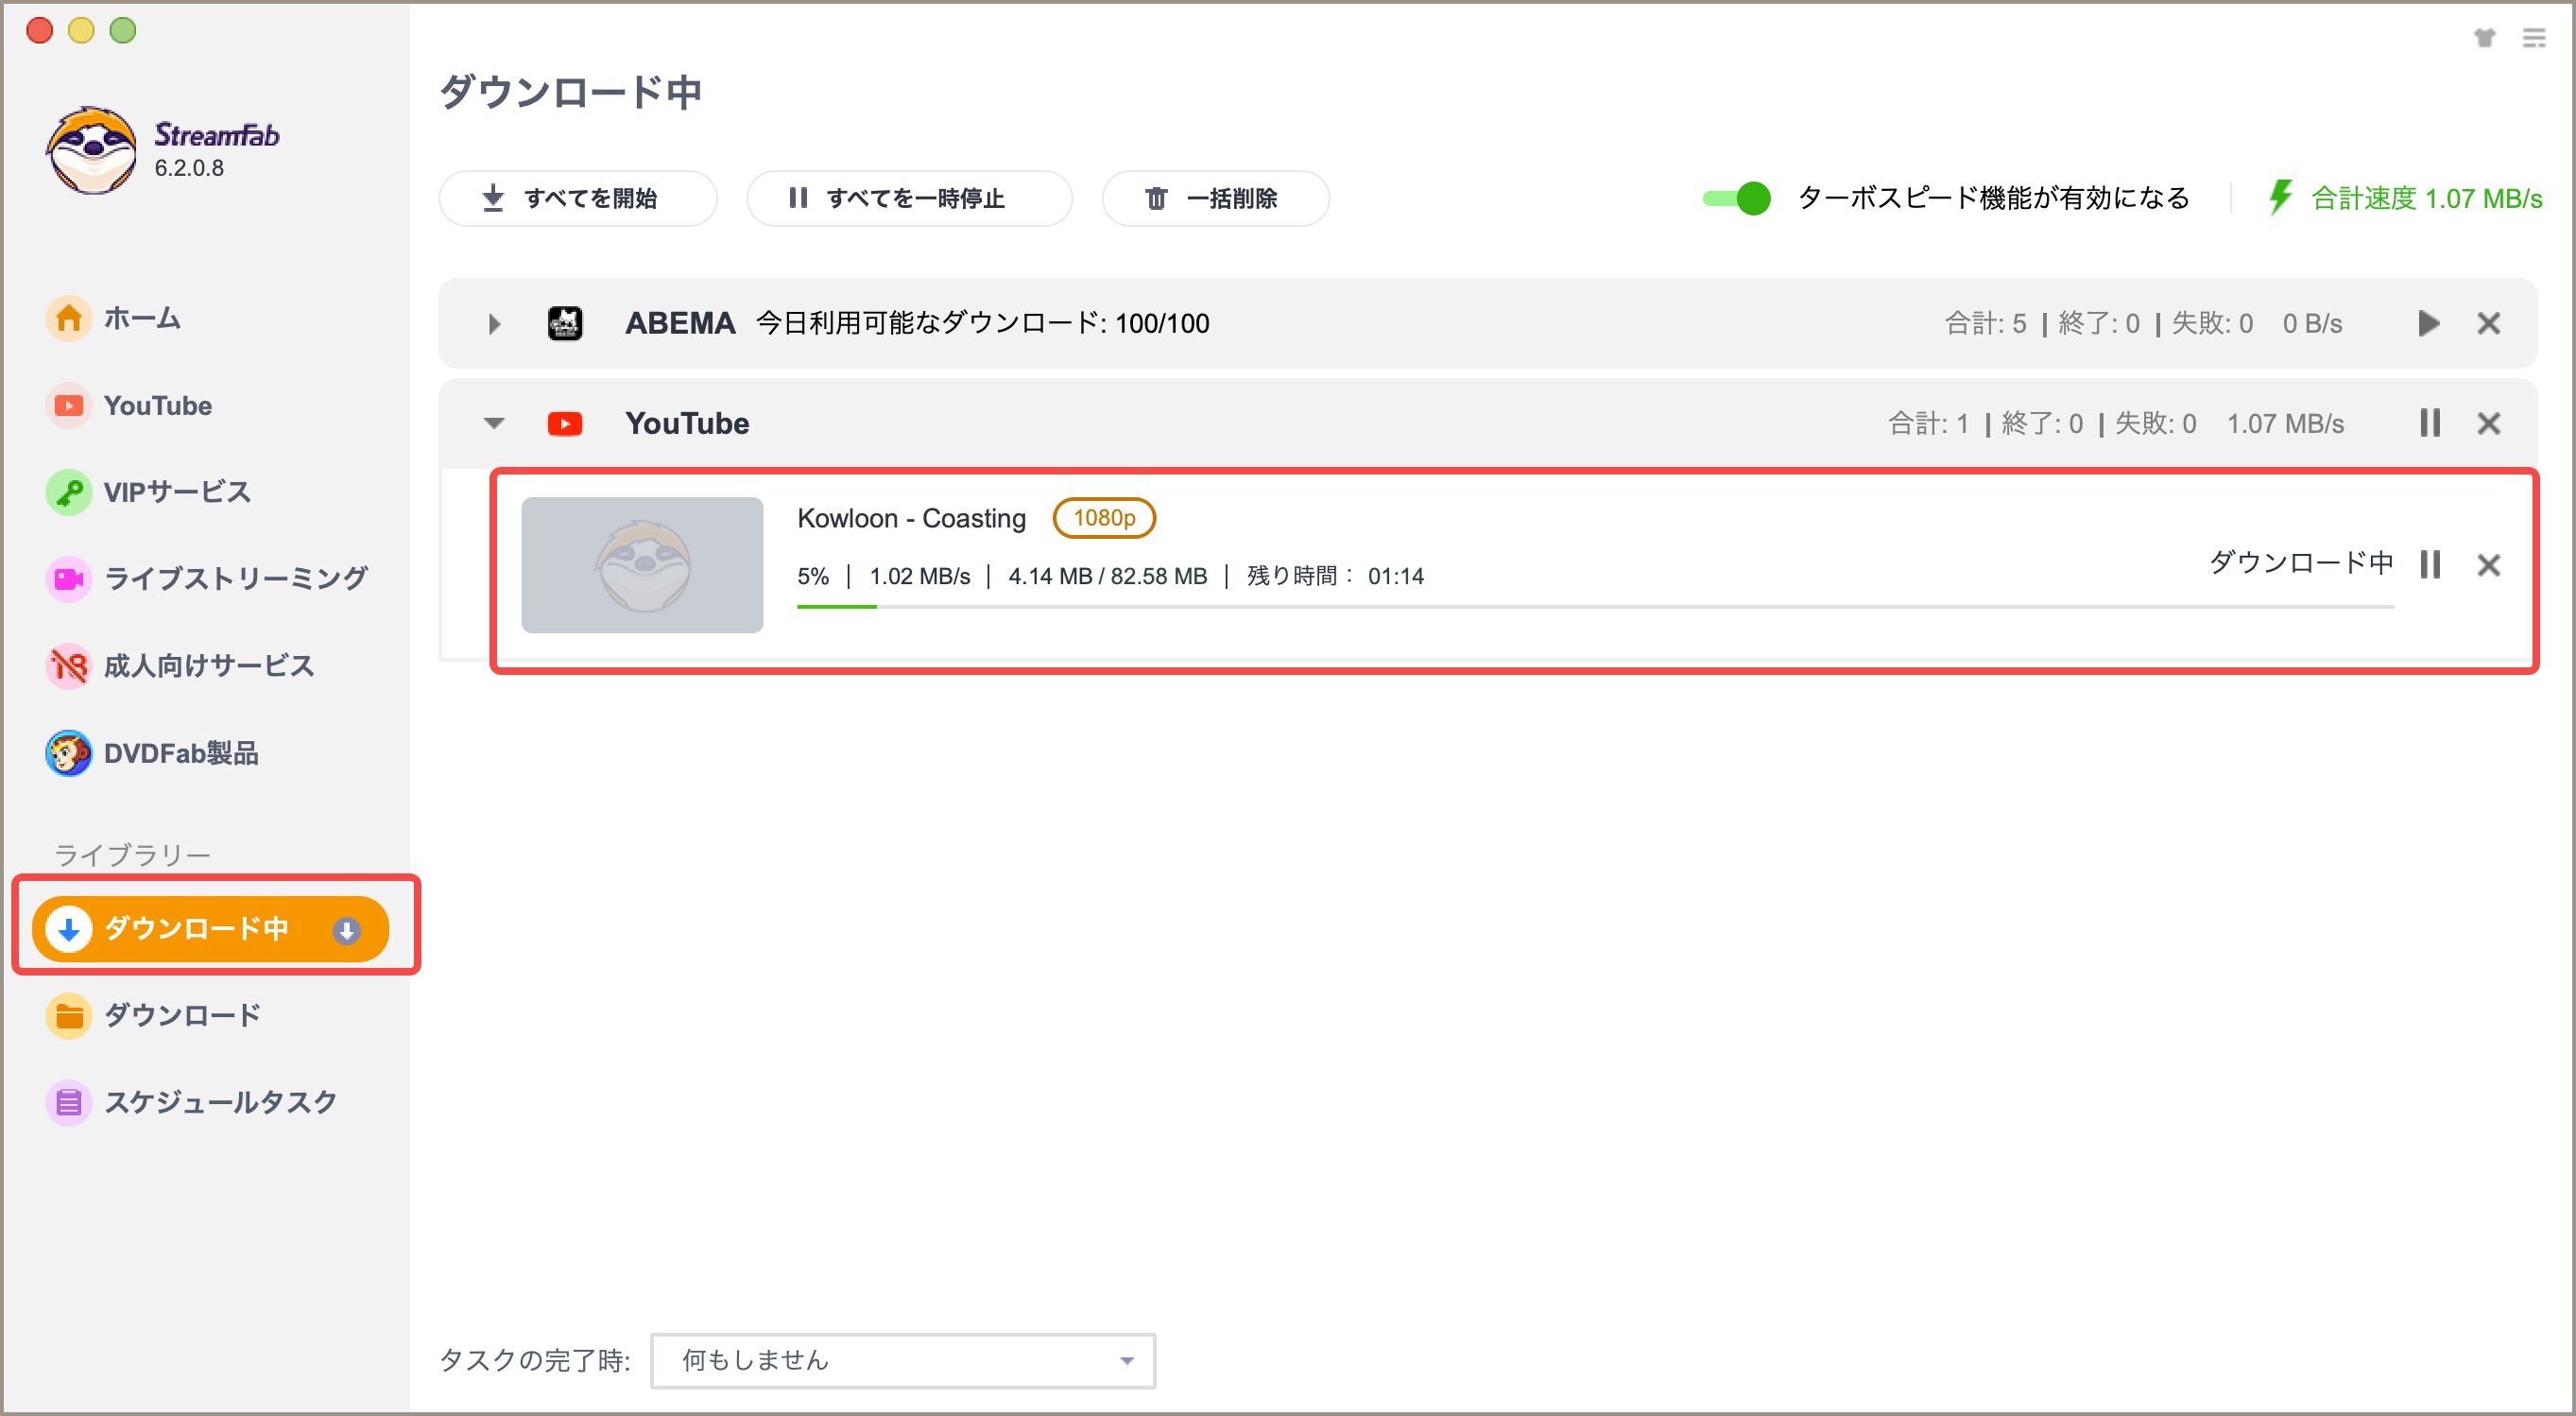Click the 成人向けサービス icon
2576x1416 pixels.
pyautogui.click(x=69, y=665)
